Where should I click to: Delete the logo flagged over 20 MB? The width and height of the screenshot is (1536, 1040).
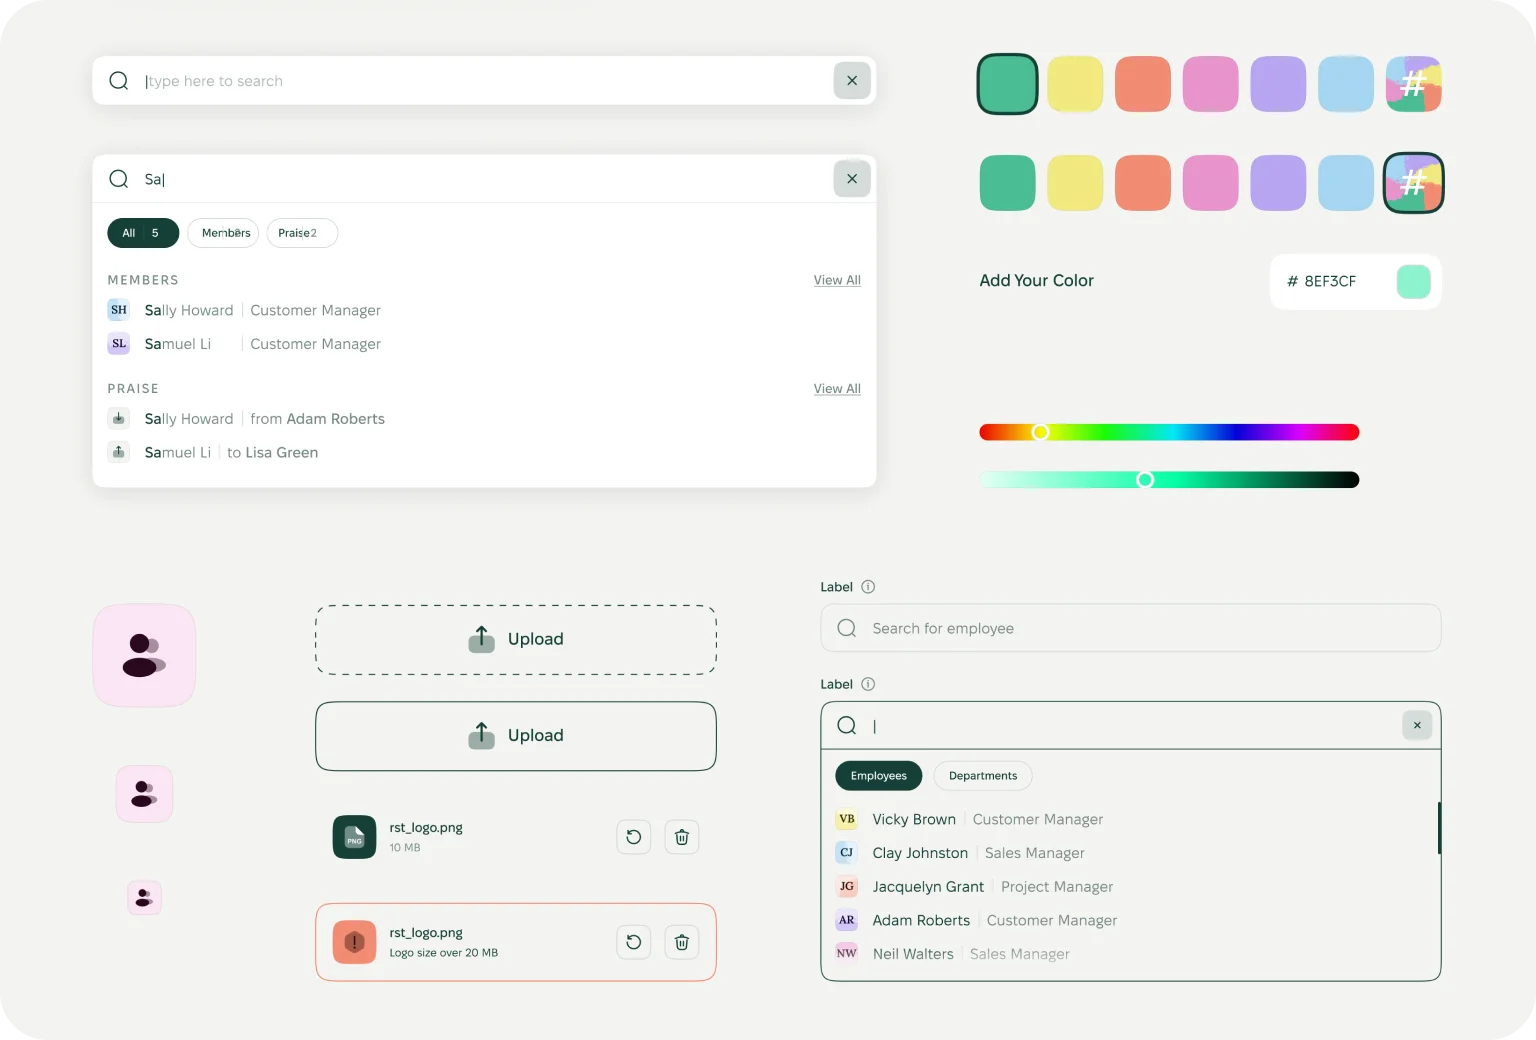(682, 942)
